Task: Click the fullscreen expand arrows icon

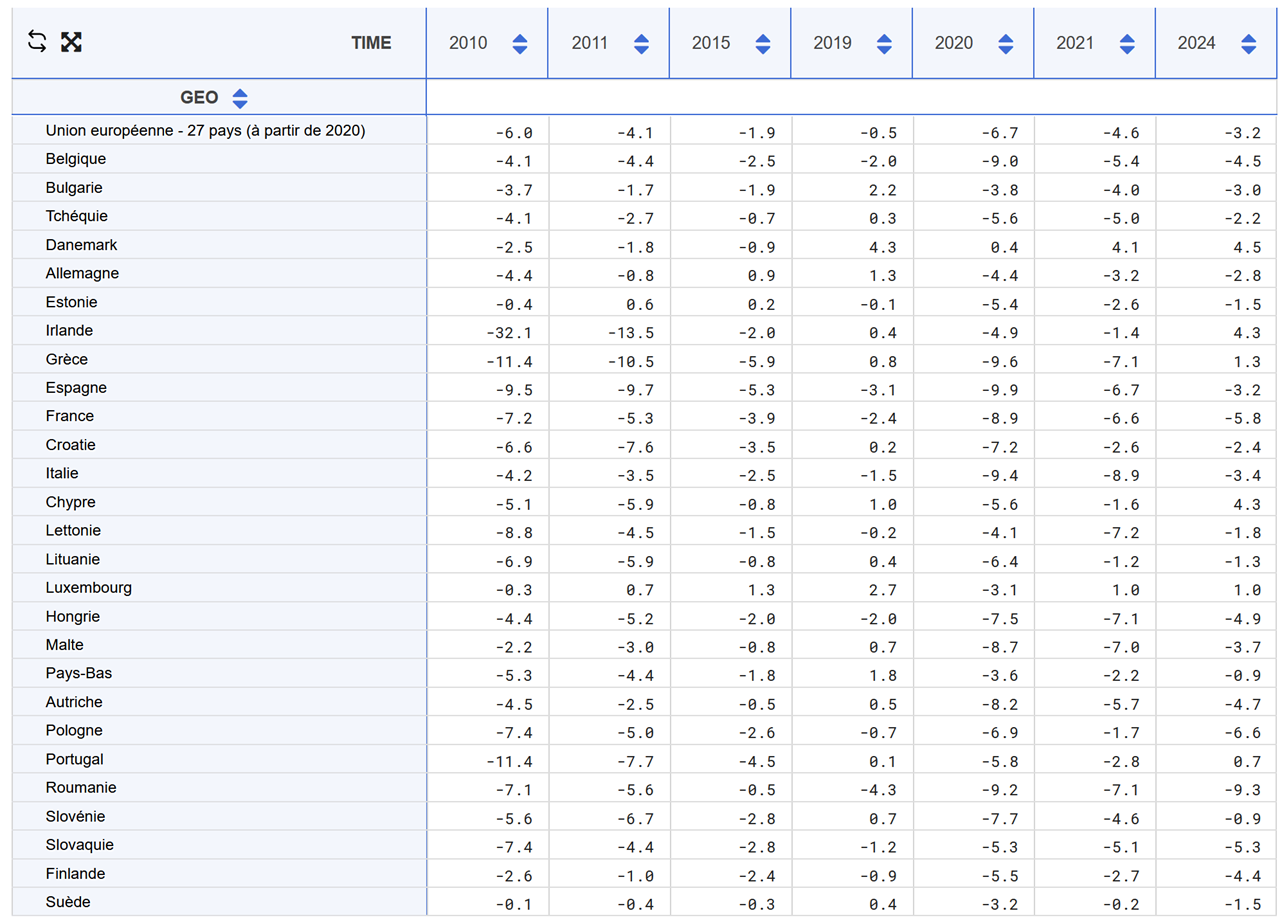Action: [x=71, y=42]
